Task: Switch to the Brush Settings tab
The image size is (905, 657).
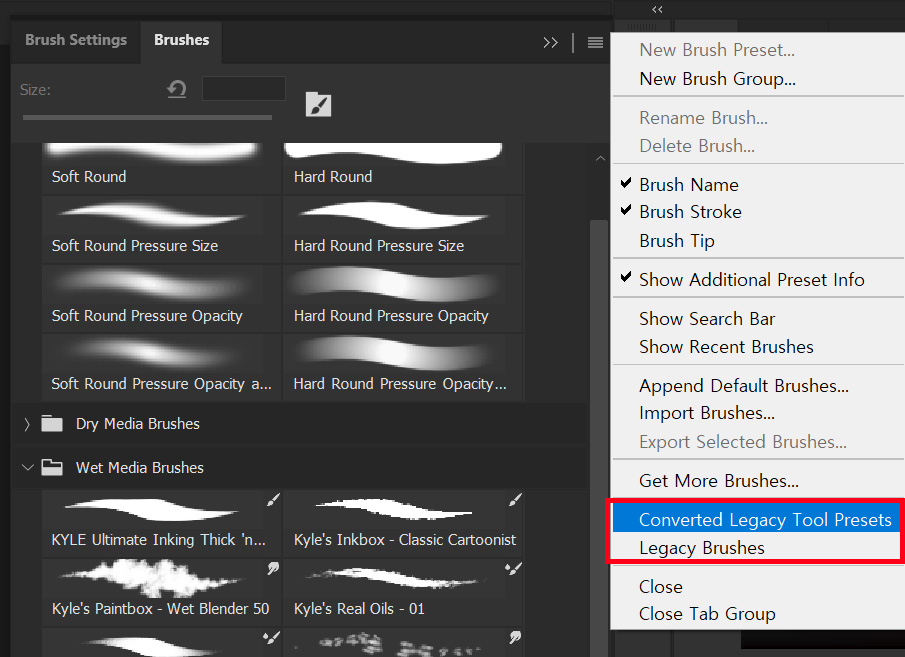Action: tap(76, 40)
